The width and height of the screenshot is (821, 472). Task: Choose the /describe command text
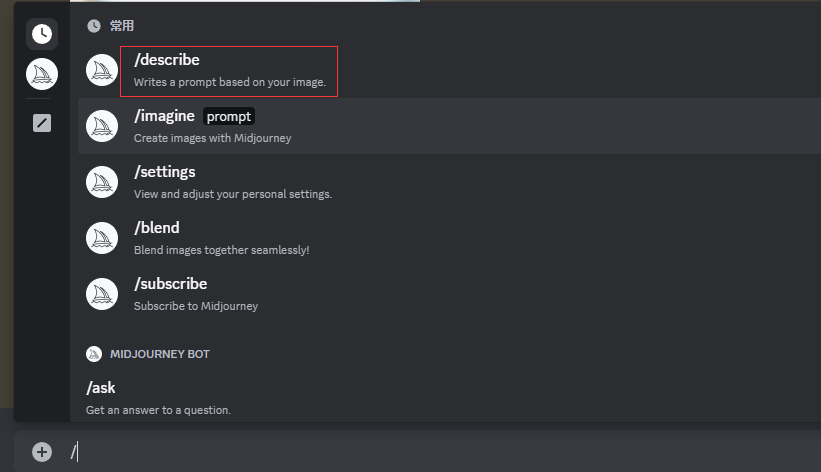pyautogui.click(x=167, y=60)
